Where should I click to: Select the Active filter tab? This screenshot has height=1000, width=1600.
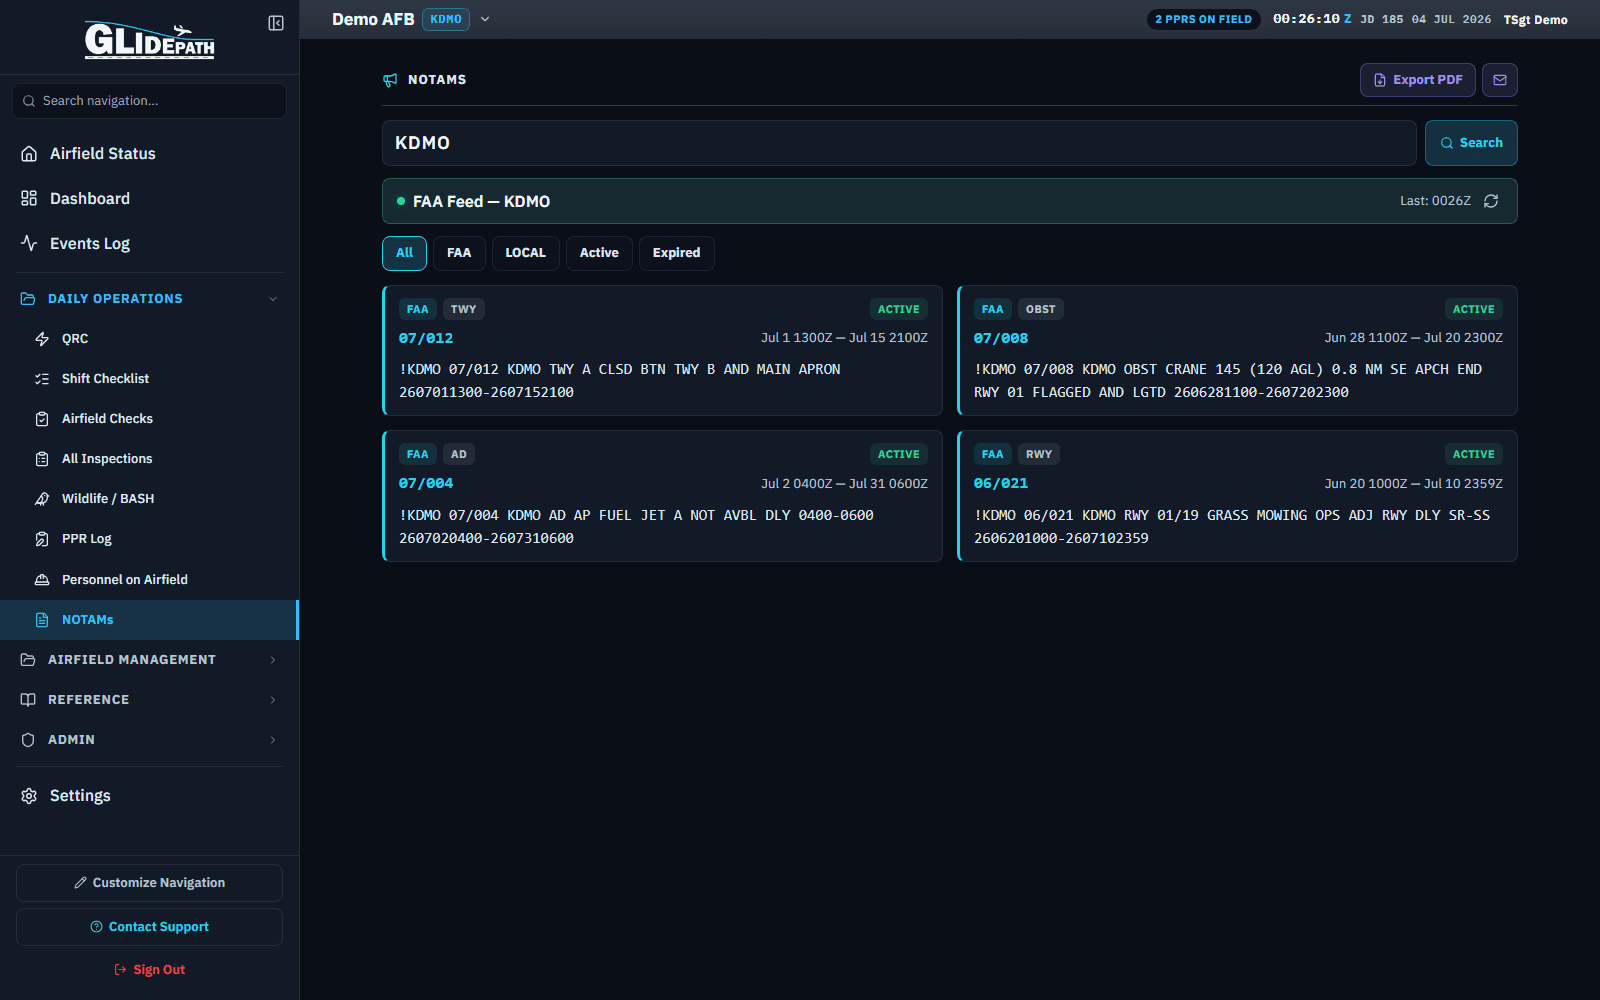tap(599, 253)
